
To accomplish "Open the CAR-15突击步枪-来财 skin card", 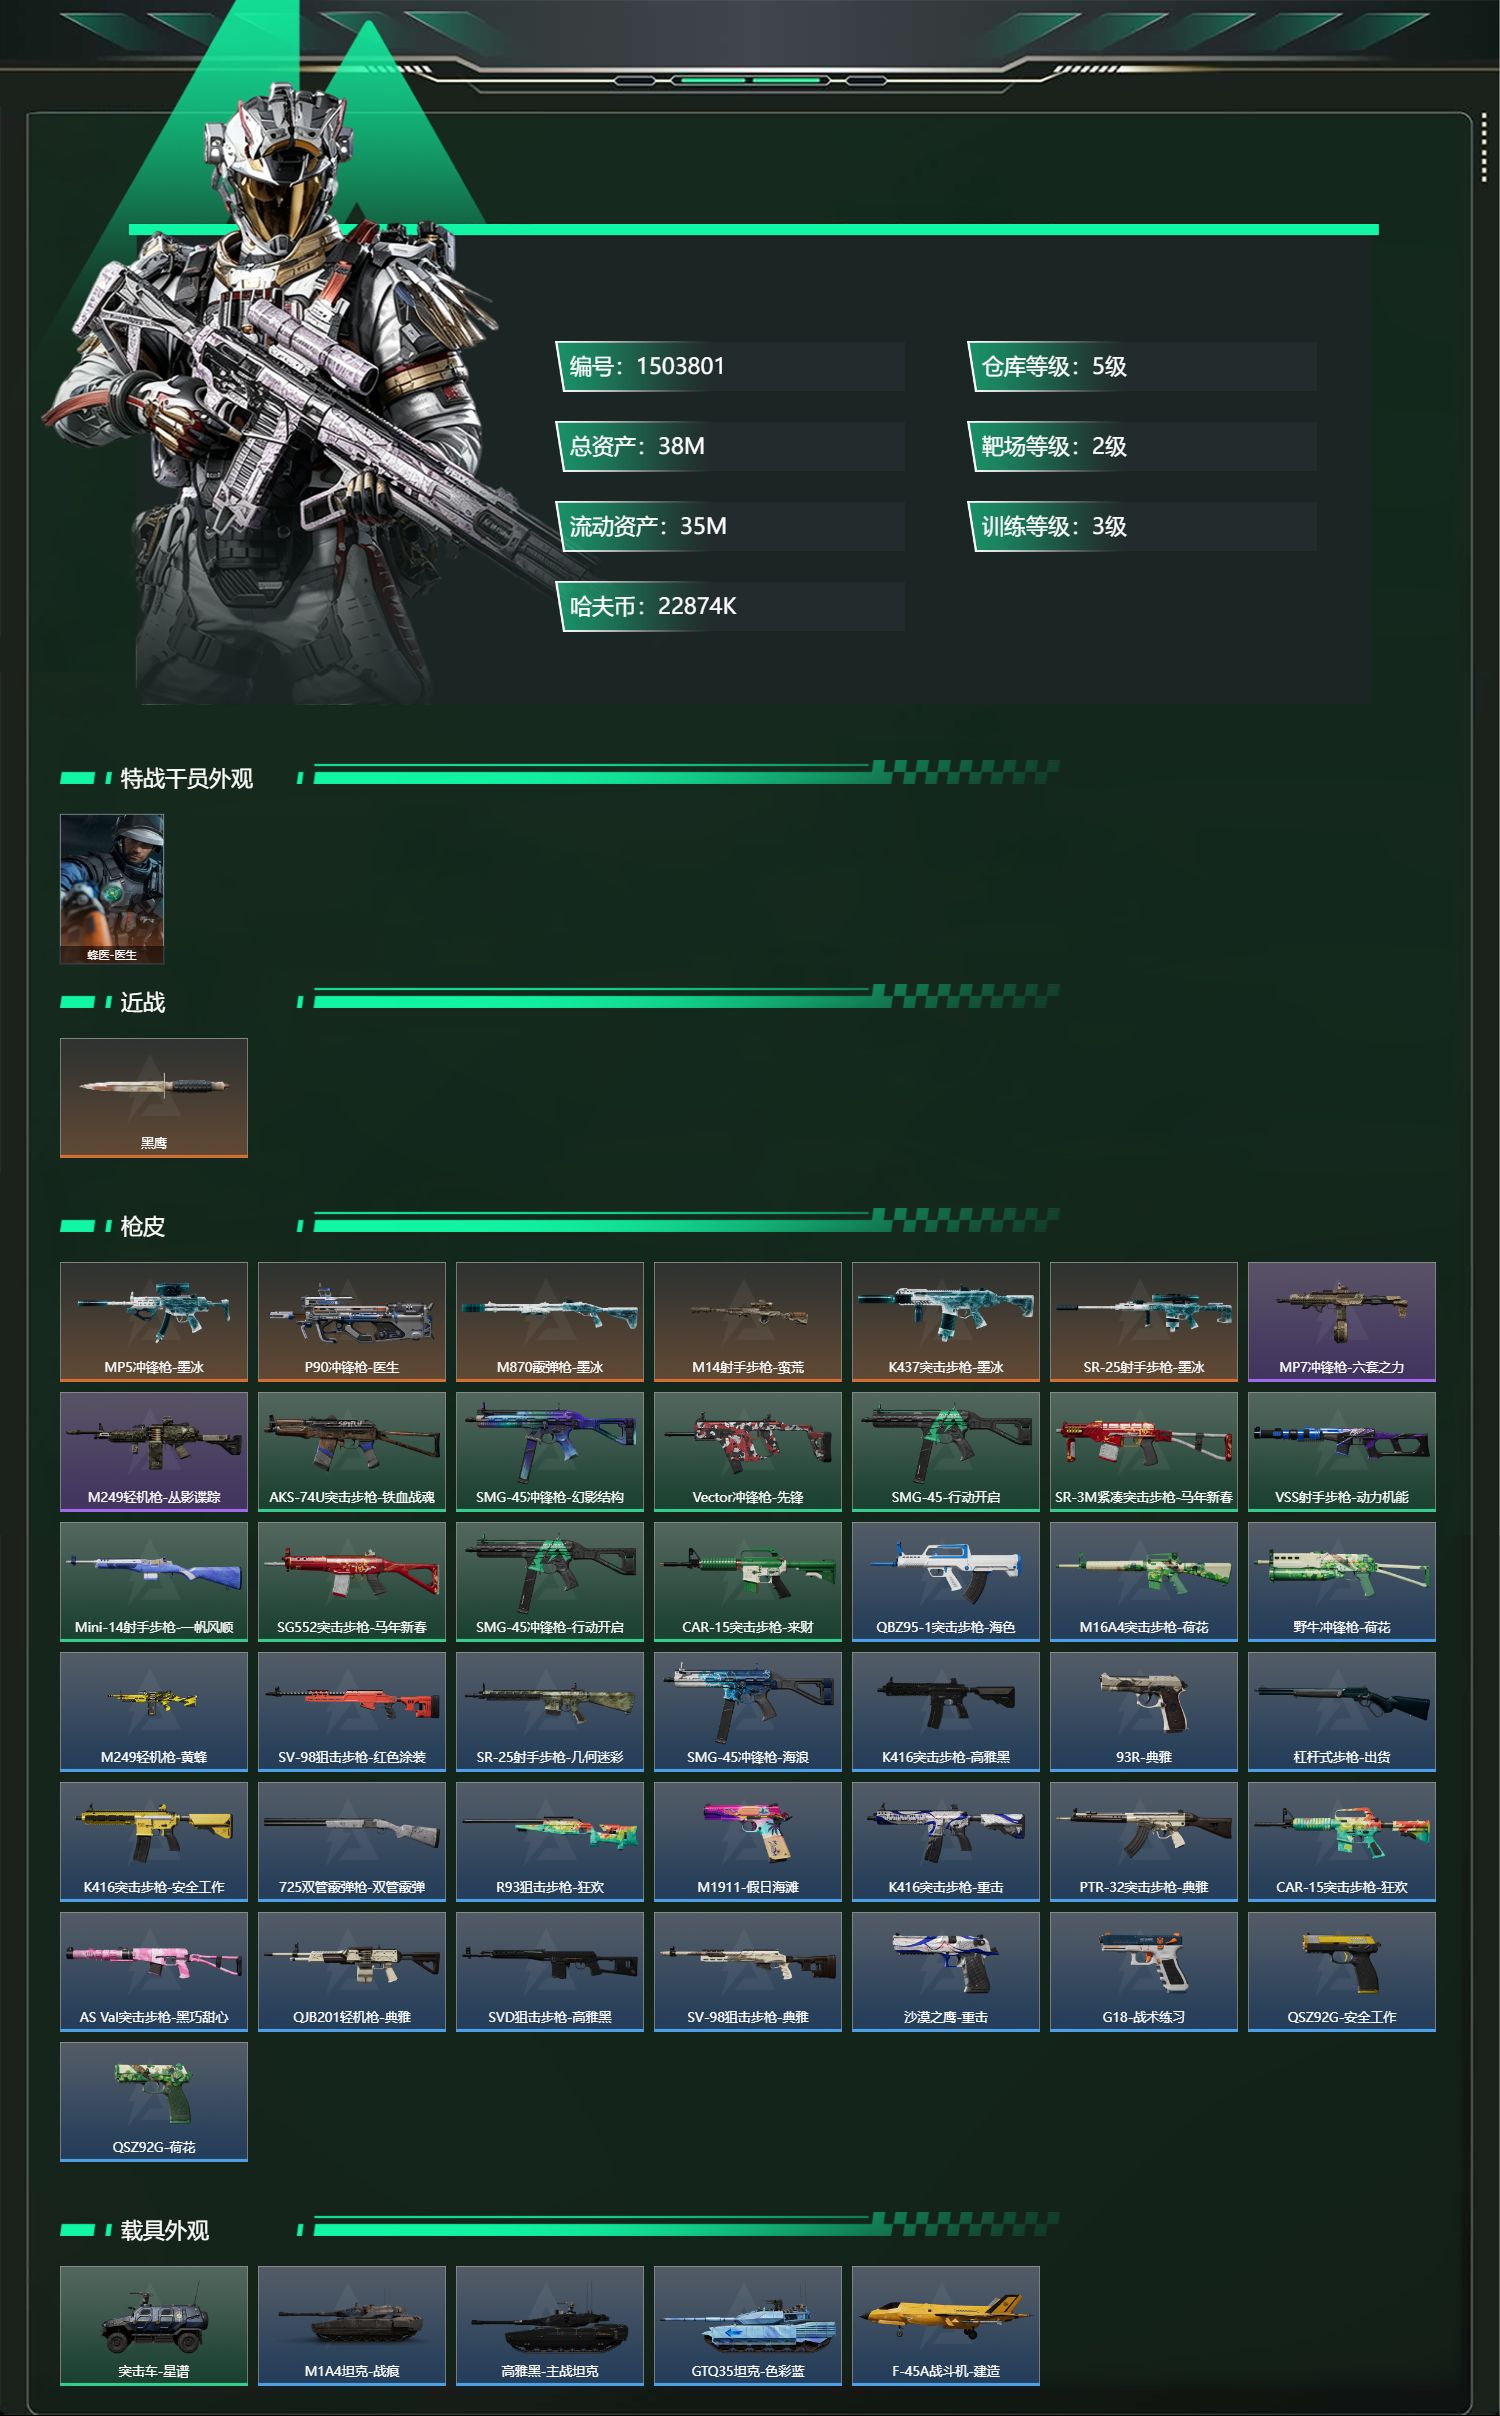I will [x=748, y=1581].
